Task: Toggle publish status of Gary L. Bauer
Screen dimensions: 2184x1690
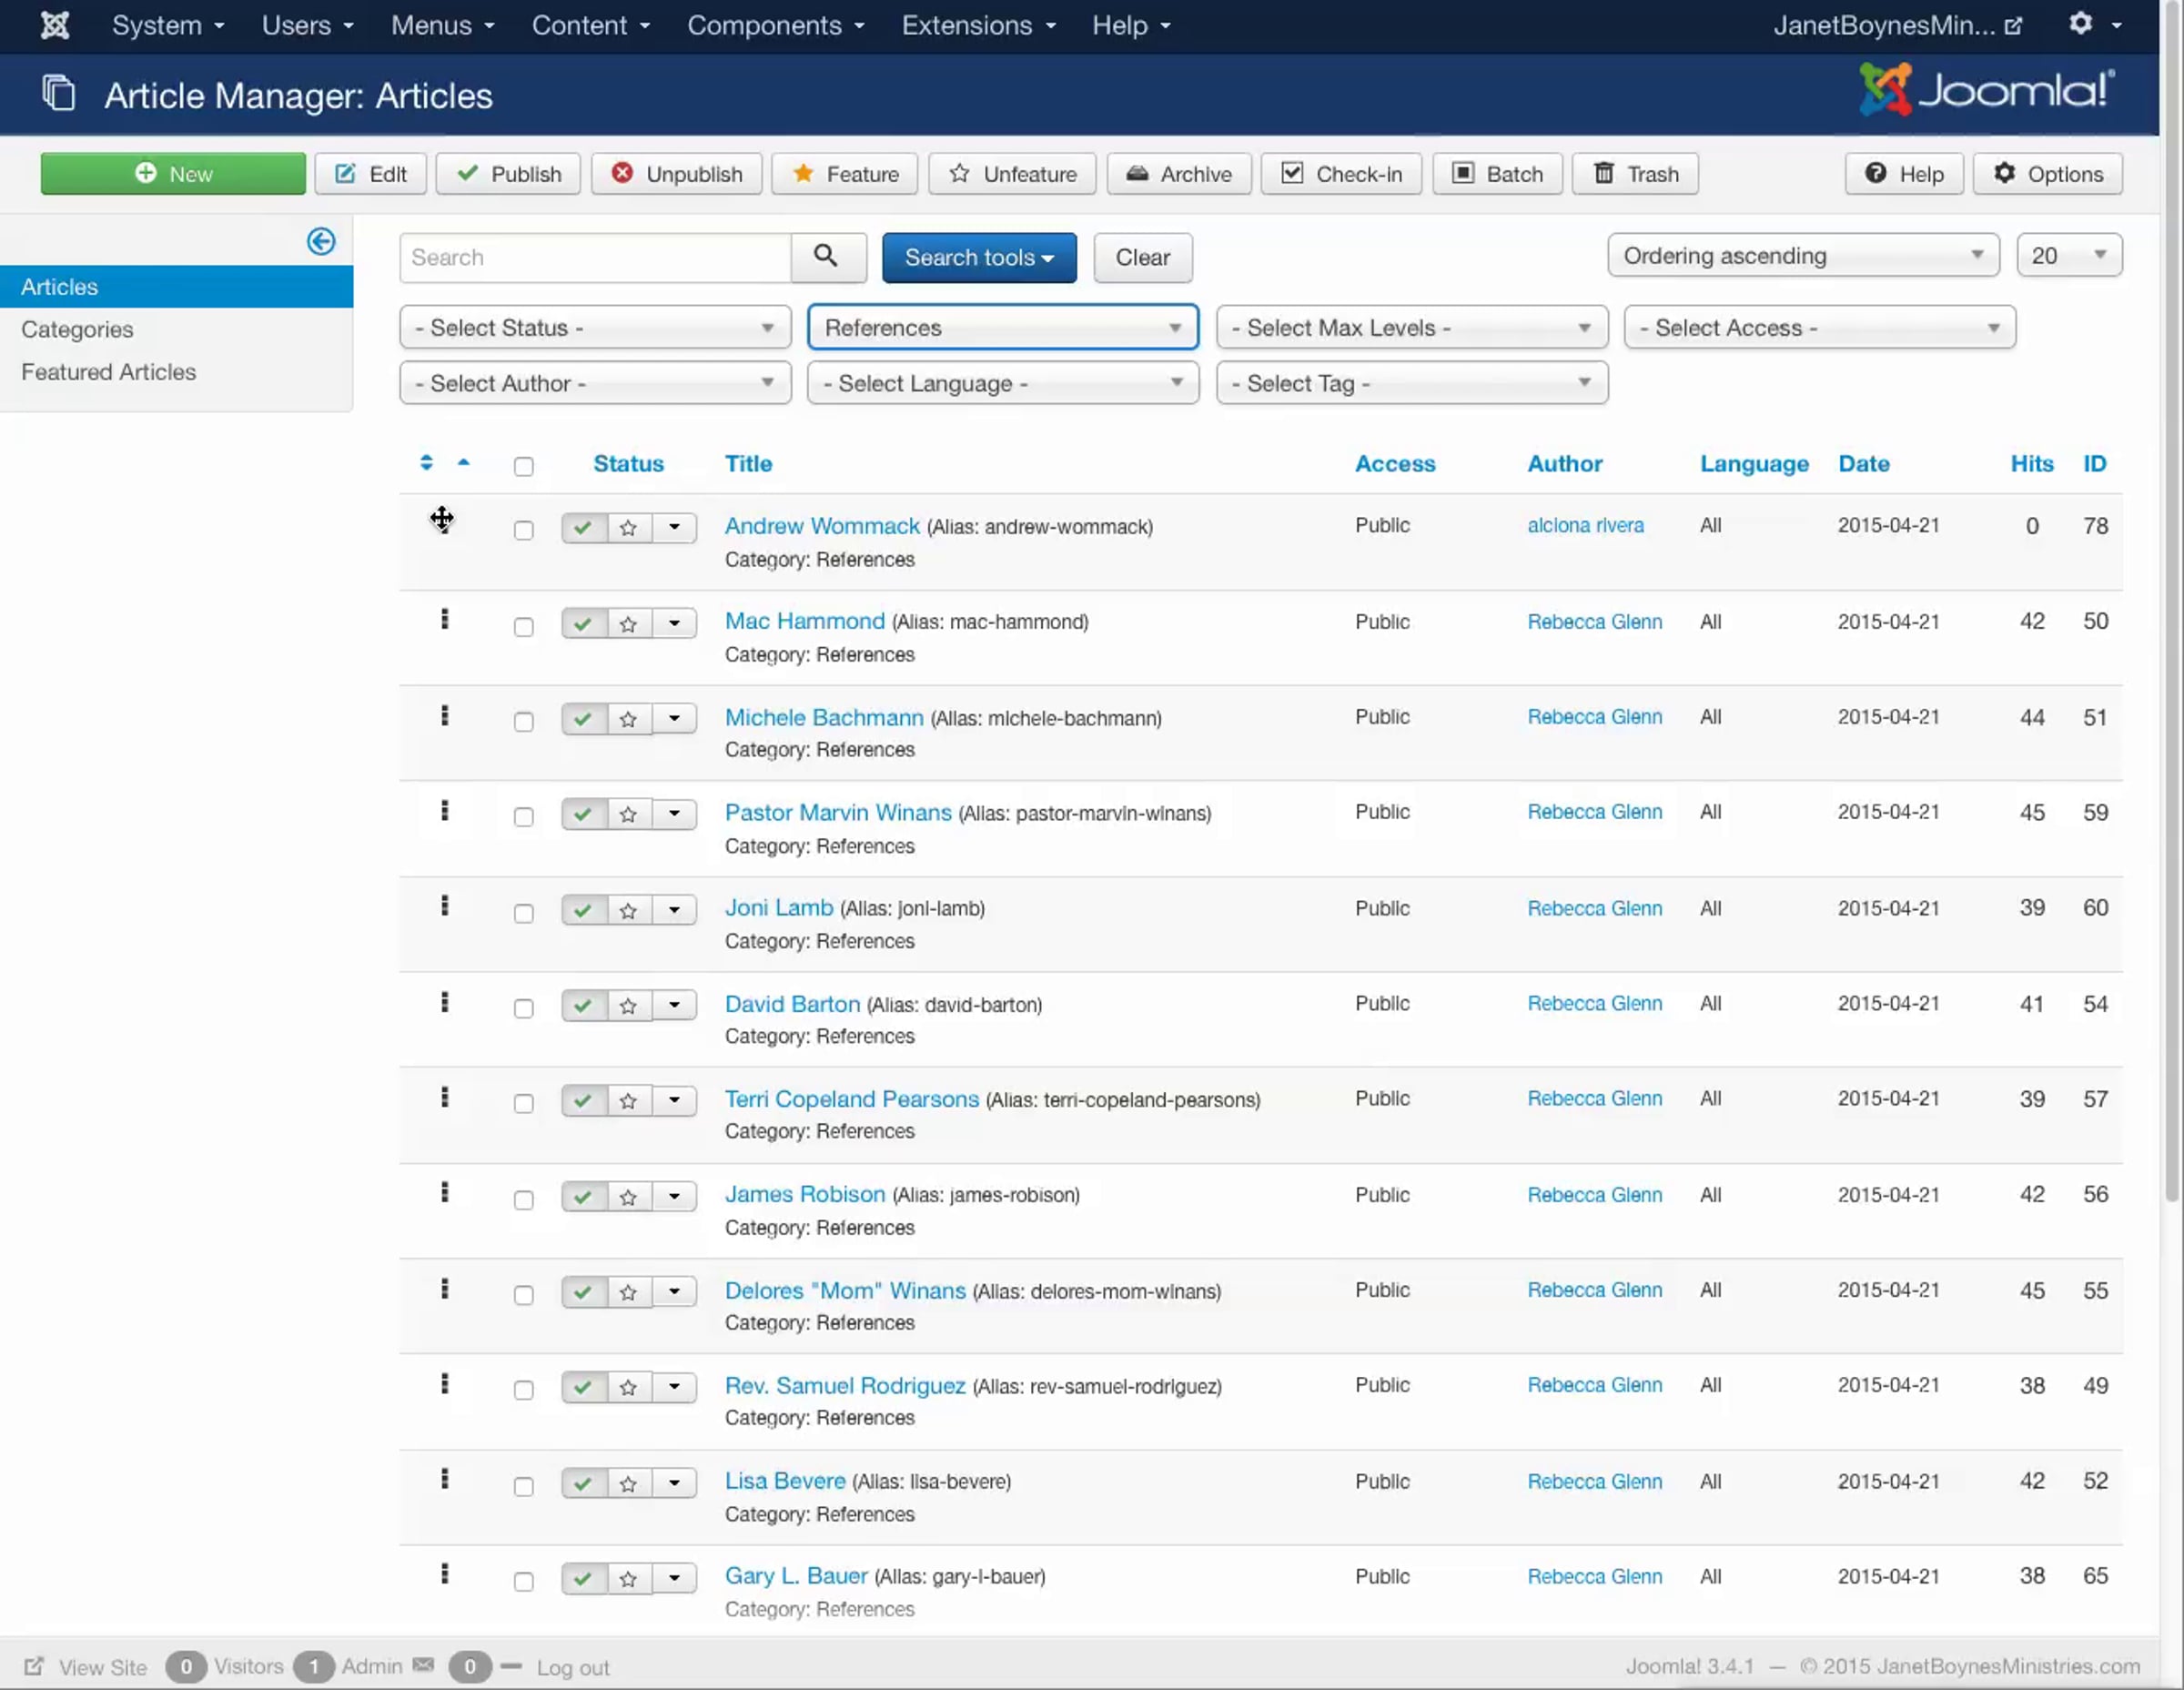Action: coord(584,1578)
